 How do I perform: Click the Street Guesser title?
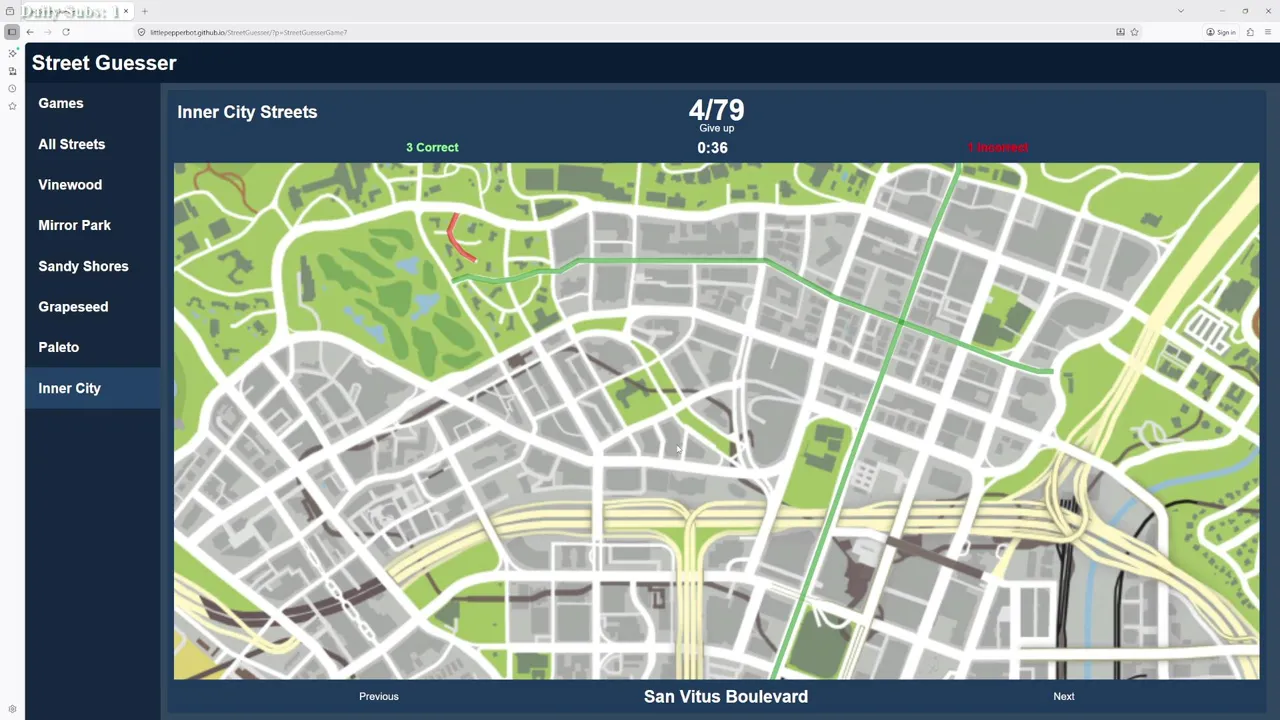click(x=104, y=63)
